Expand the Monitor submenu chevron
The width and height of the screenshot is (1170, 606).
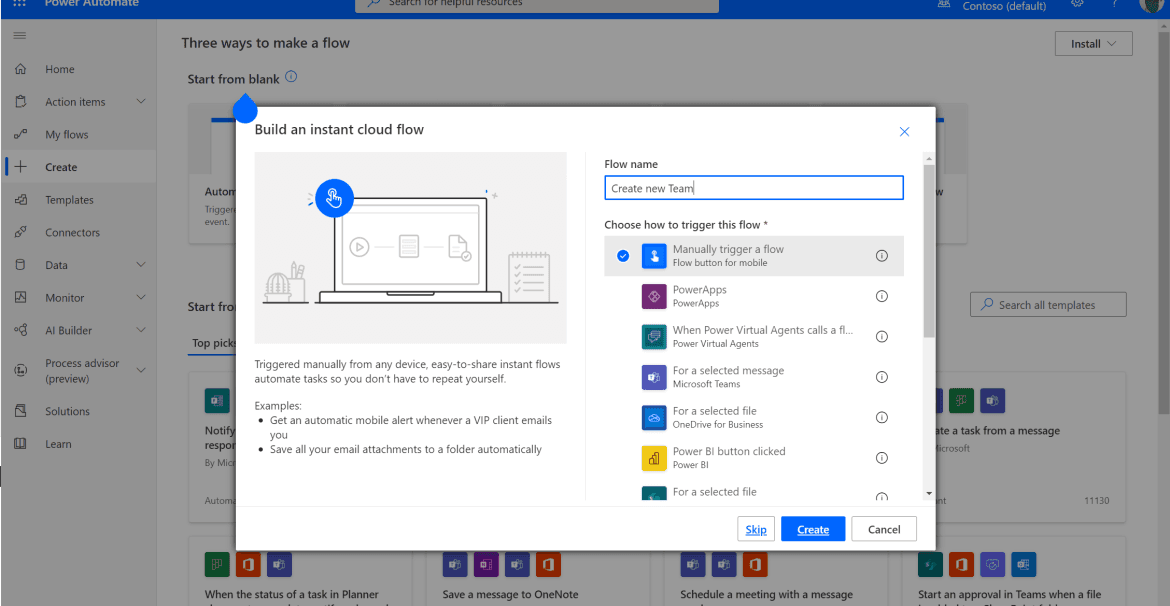pyautogui.click(x=141, y=297)
